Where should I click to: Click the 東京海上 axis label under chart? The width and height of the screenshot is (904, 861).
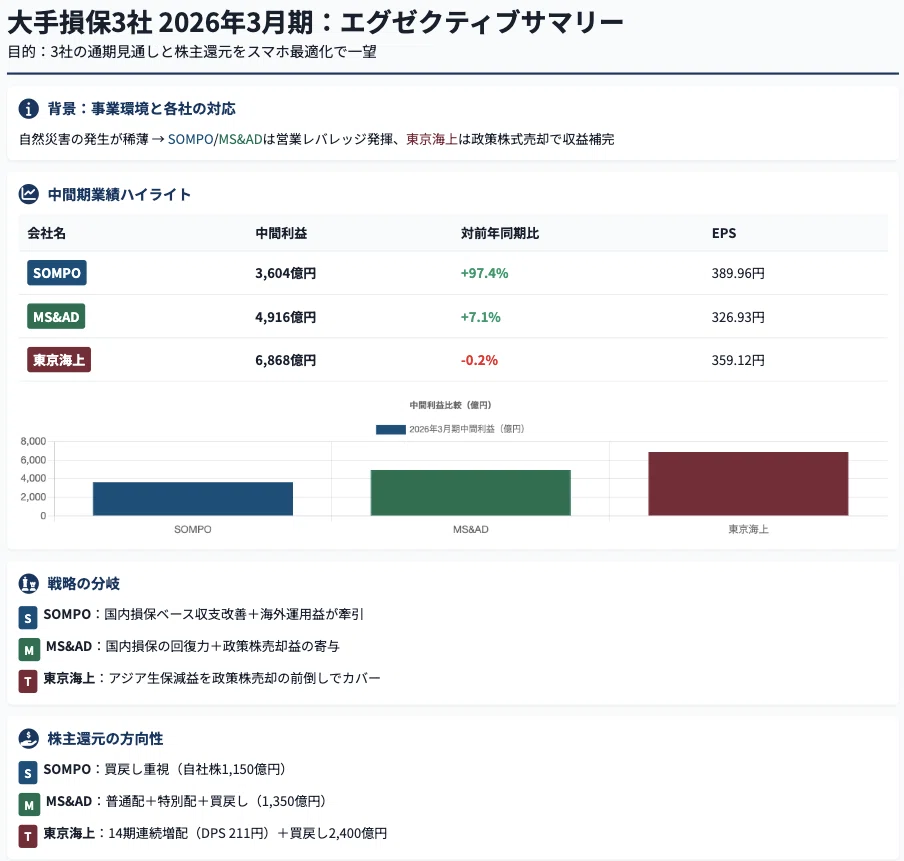coord(748,529)
